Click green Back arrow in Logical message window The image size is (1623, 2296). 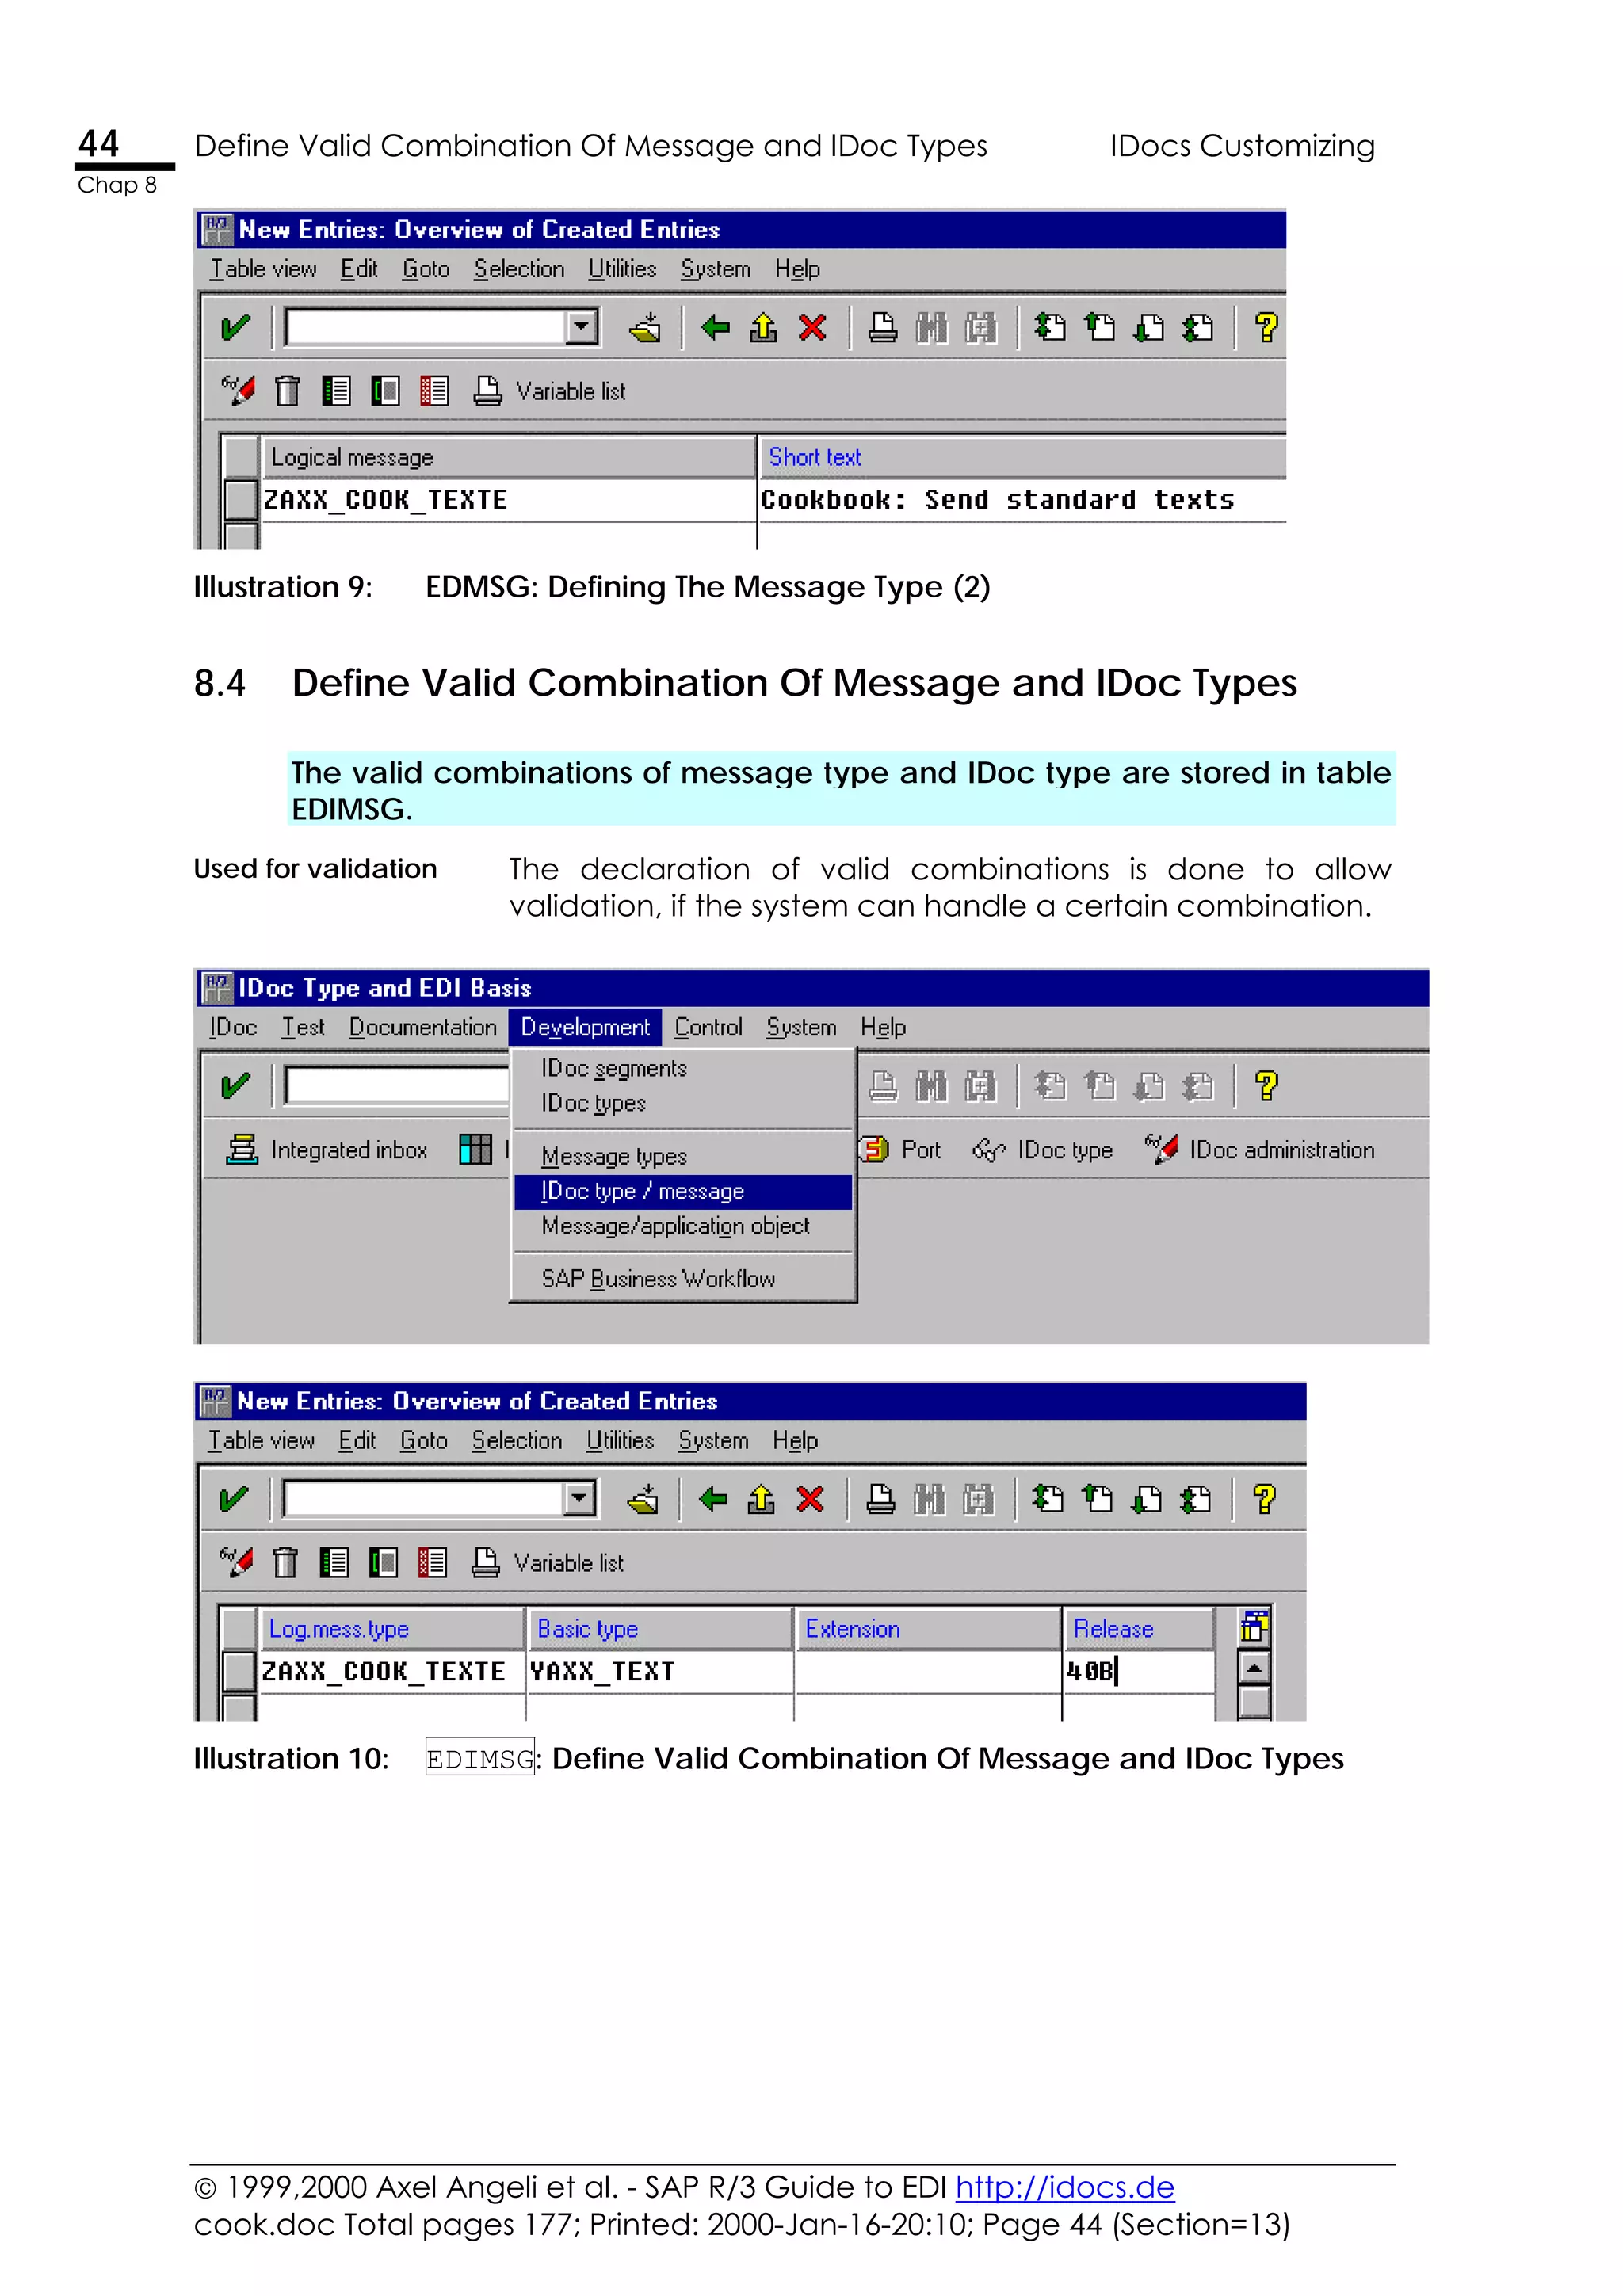(x=715, y=327)
